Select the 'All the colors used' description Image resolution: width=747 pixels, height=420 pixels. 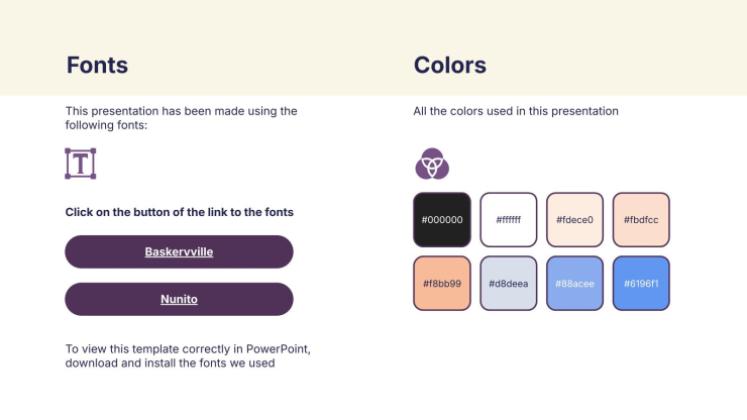(515, 111)
